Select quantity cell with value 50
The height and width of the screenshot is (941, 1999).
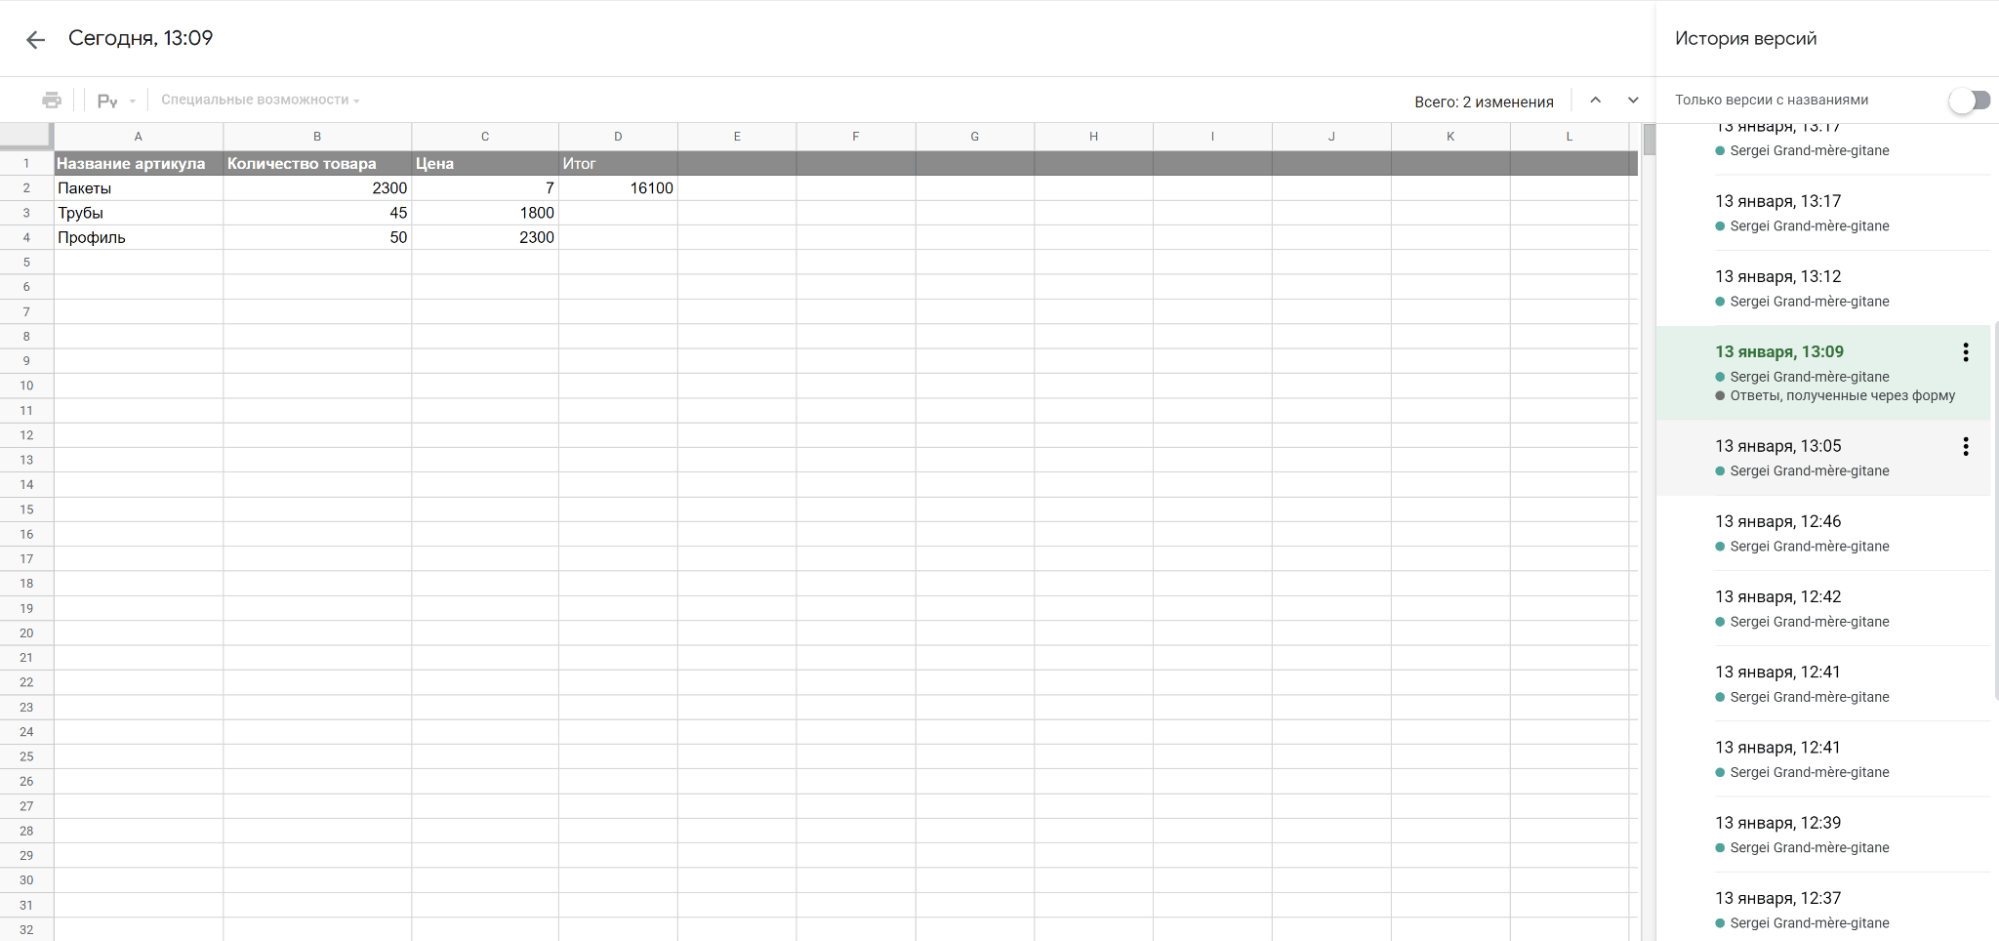tap(317, 237)
